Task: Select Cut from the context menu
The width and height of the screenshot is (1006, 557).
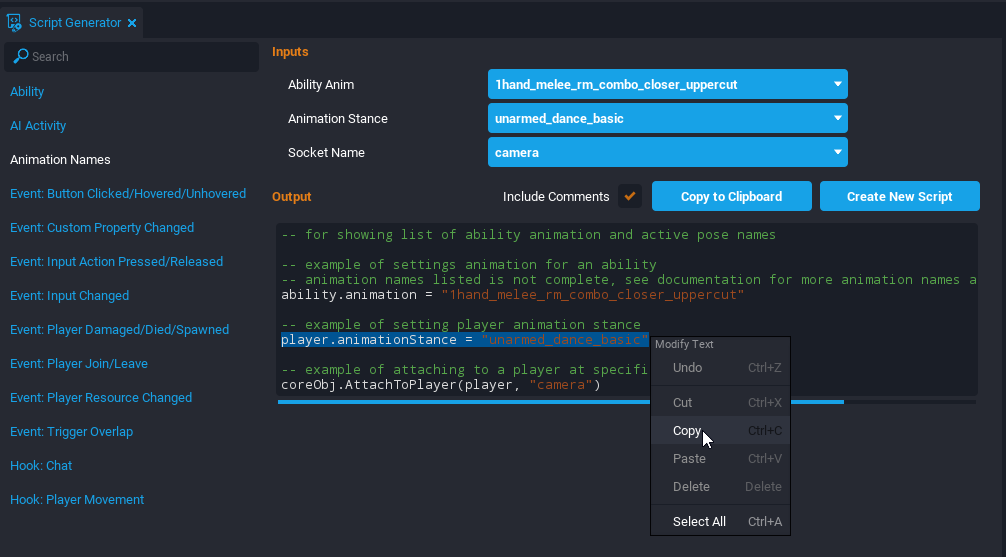Action: (x=682, y=403)
